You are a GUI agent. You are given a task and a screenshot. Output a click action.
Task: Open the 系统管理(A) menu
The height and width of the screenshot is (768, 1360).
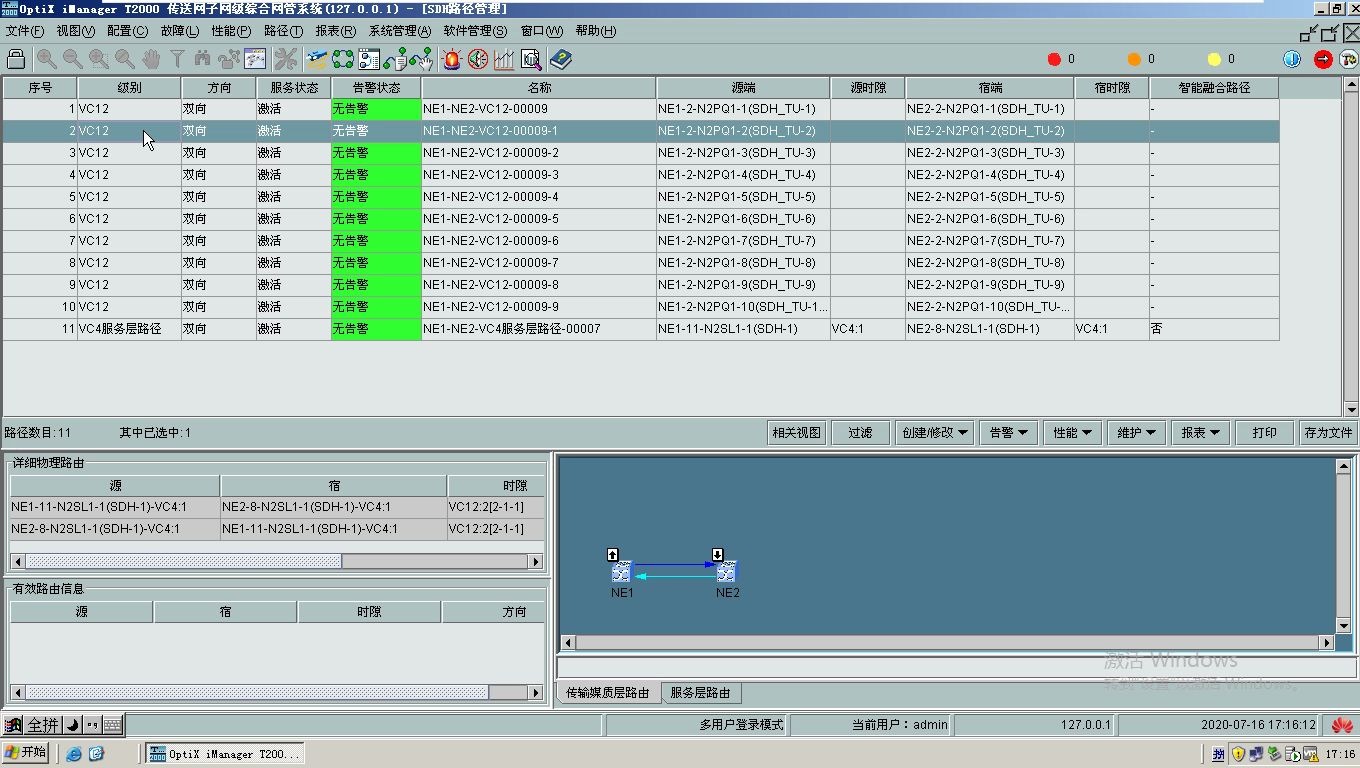click(400, 31)
